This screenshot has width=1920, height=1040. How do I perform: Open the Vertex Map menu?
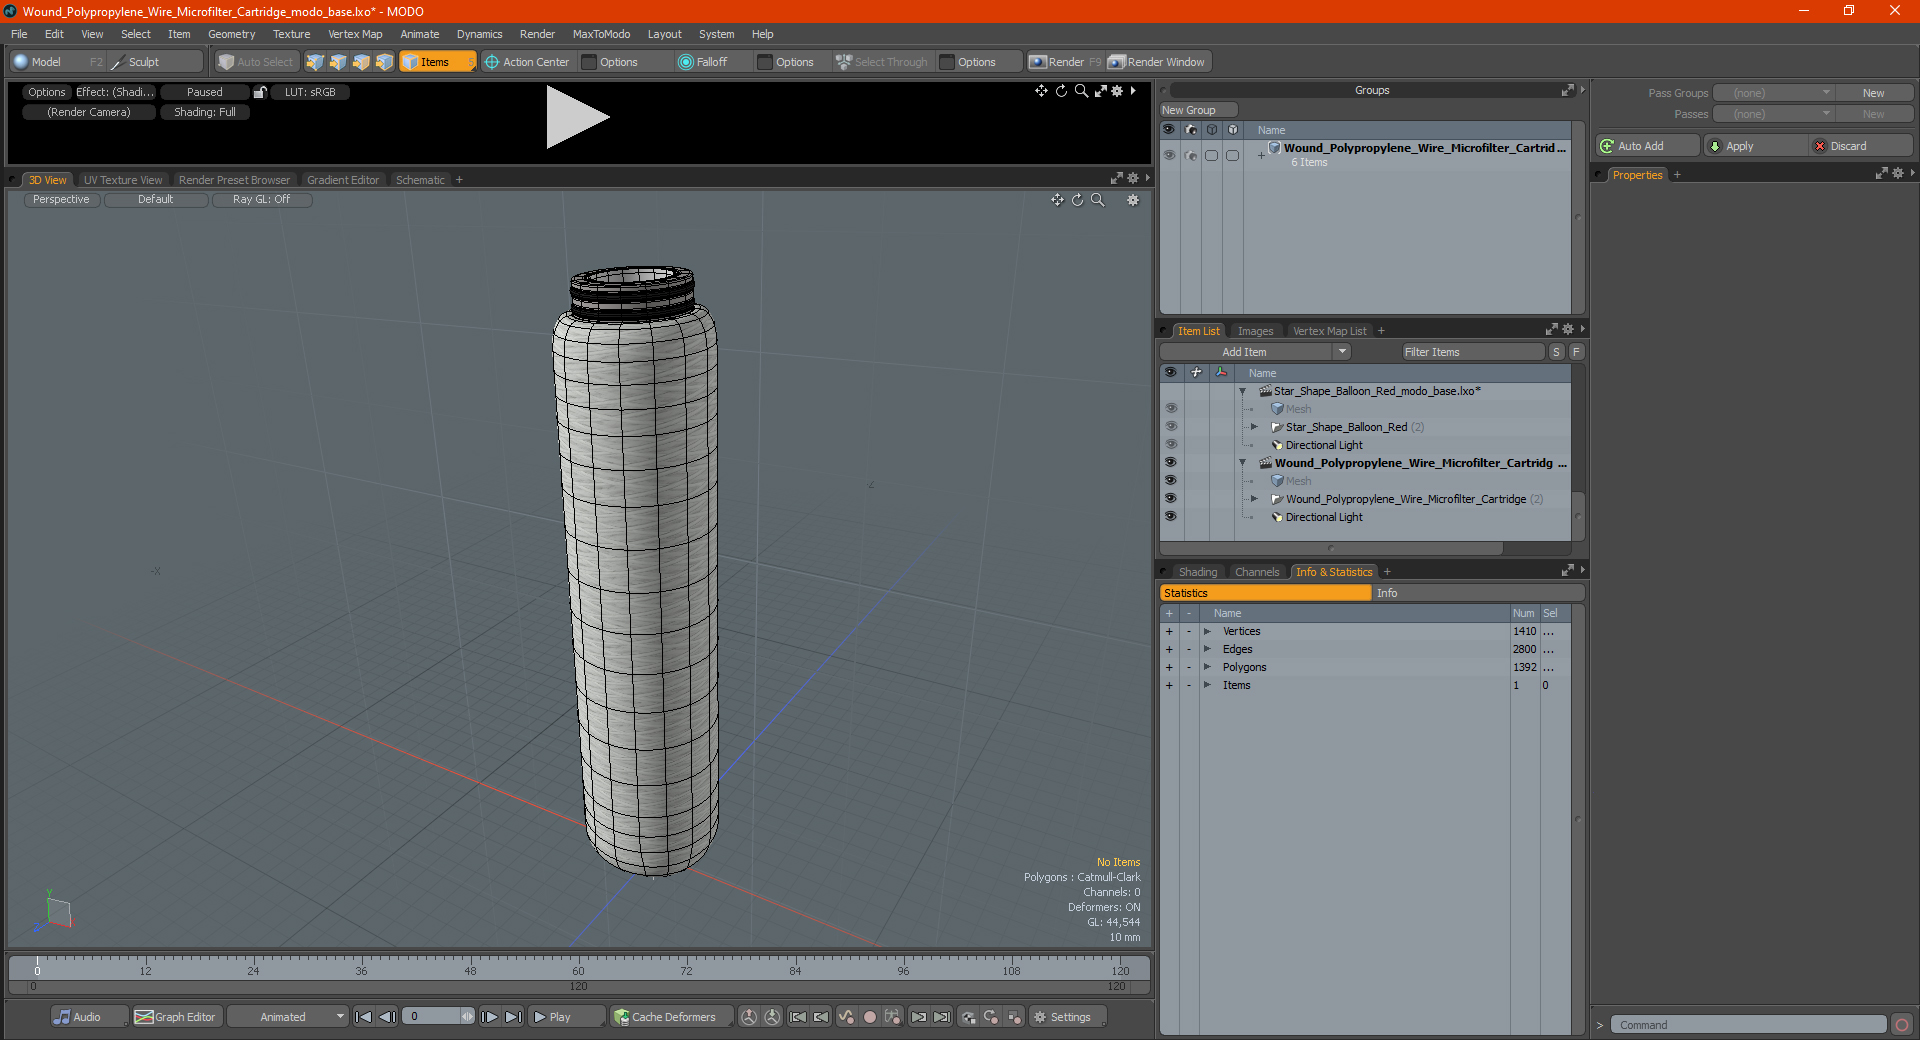[x=355, y=34]
